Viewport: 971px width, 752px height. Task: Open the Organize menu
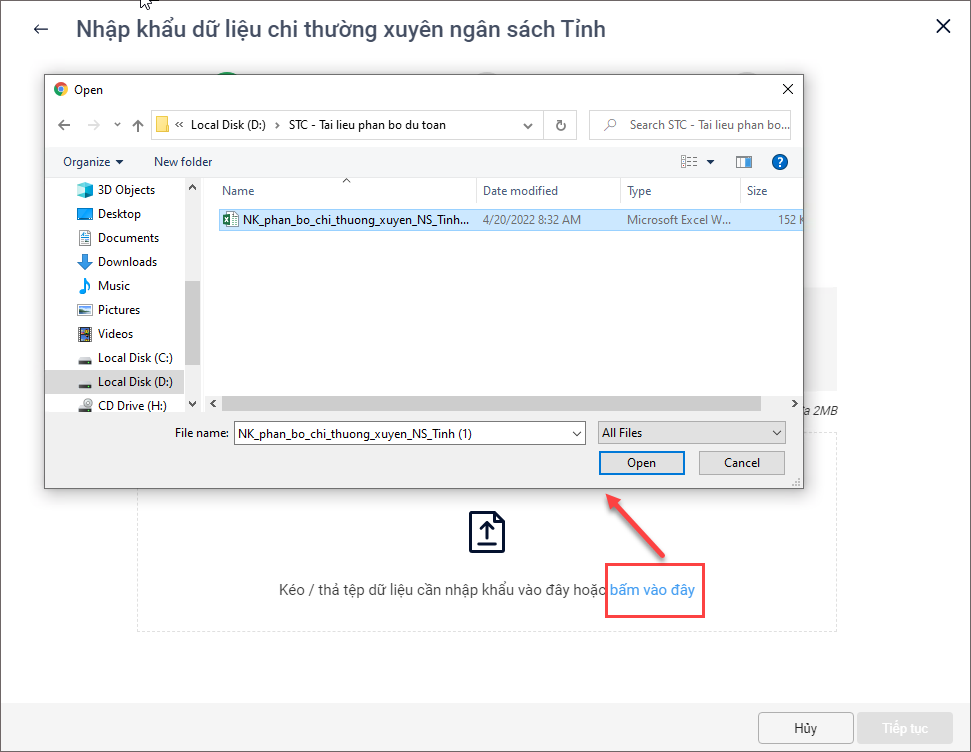point(93,162)
